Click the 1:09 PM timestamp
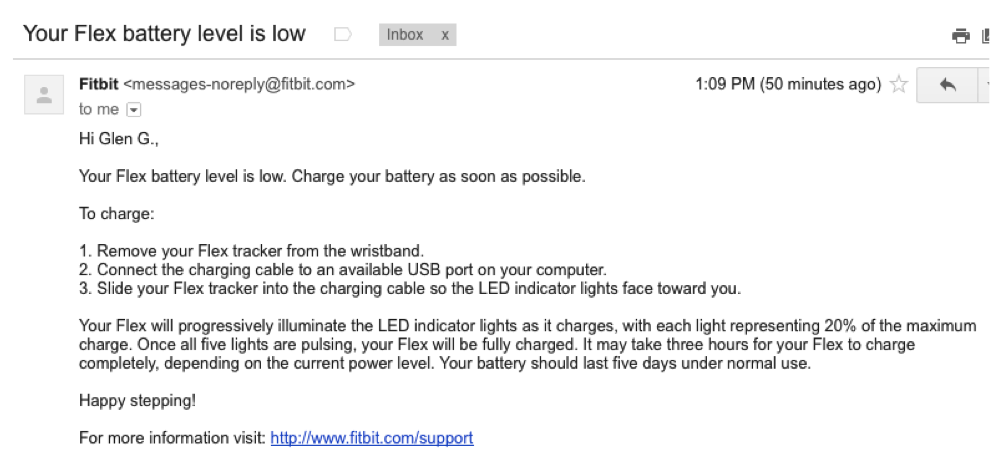Screen dimensions: 990x466 [x=788, y=84]
